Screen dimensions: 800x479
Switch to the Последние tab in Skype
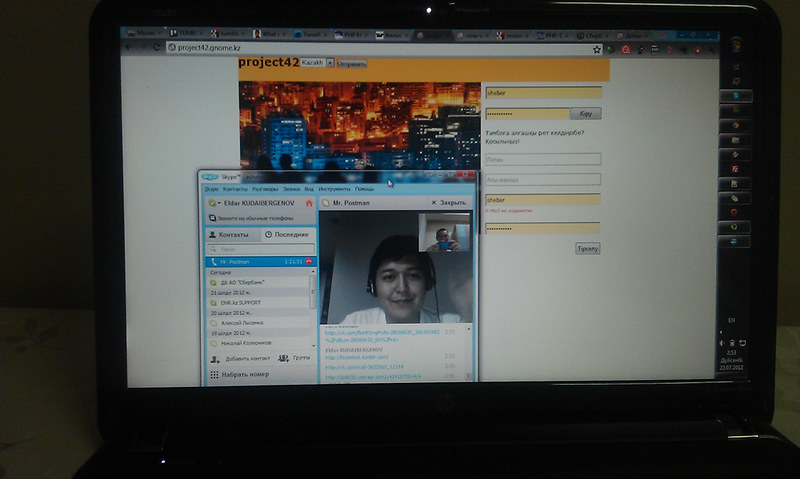[289, 235]
